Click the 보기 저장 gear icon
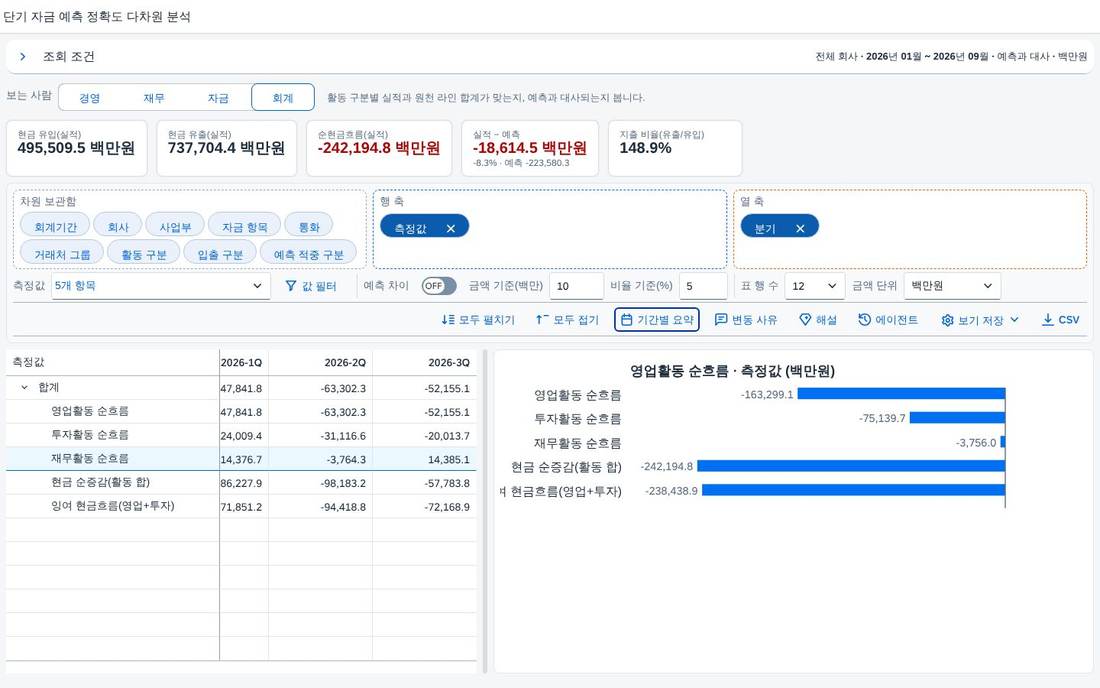Viewport: 1100px width, 688px height. click(x=947, y=321)
